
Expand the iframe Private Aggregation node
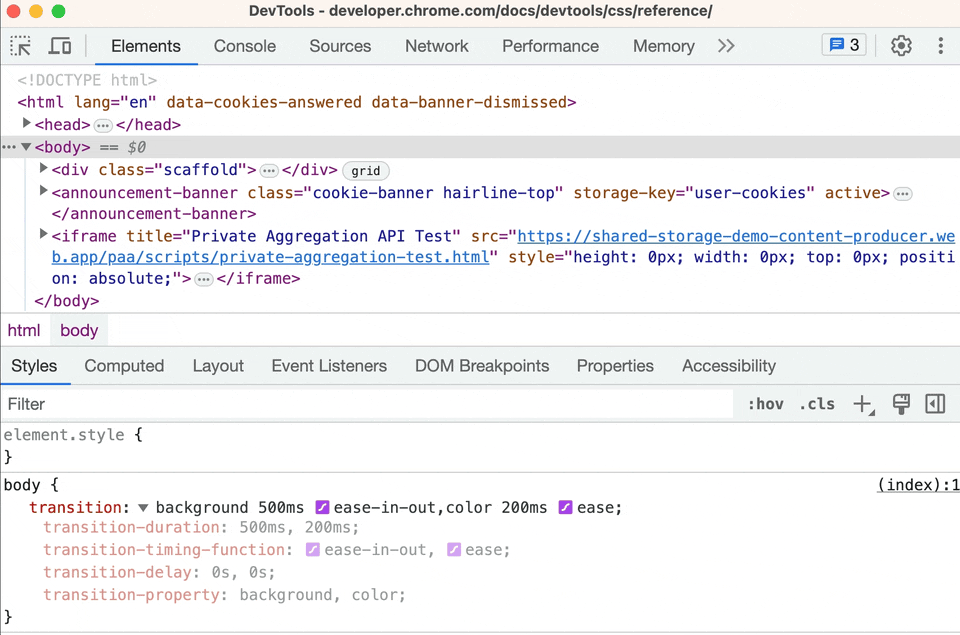pyautogui.click(x=43, y=235)
